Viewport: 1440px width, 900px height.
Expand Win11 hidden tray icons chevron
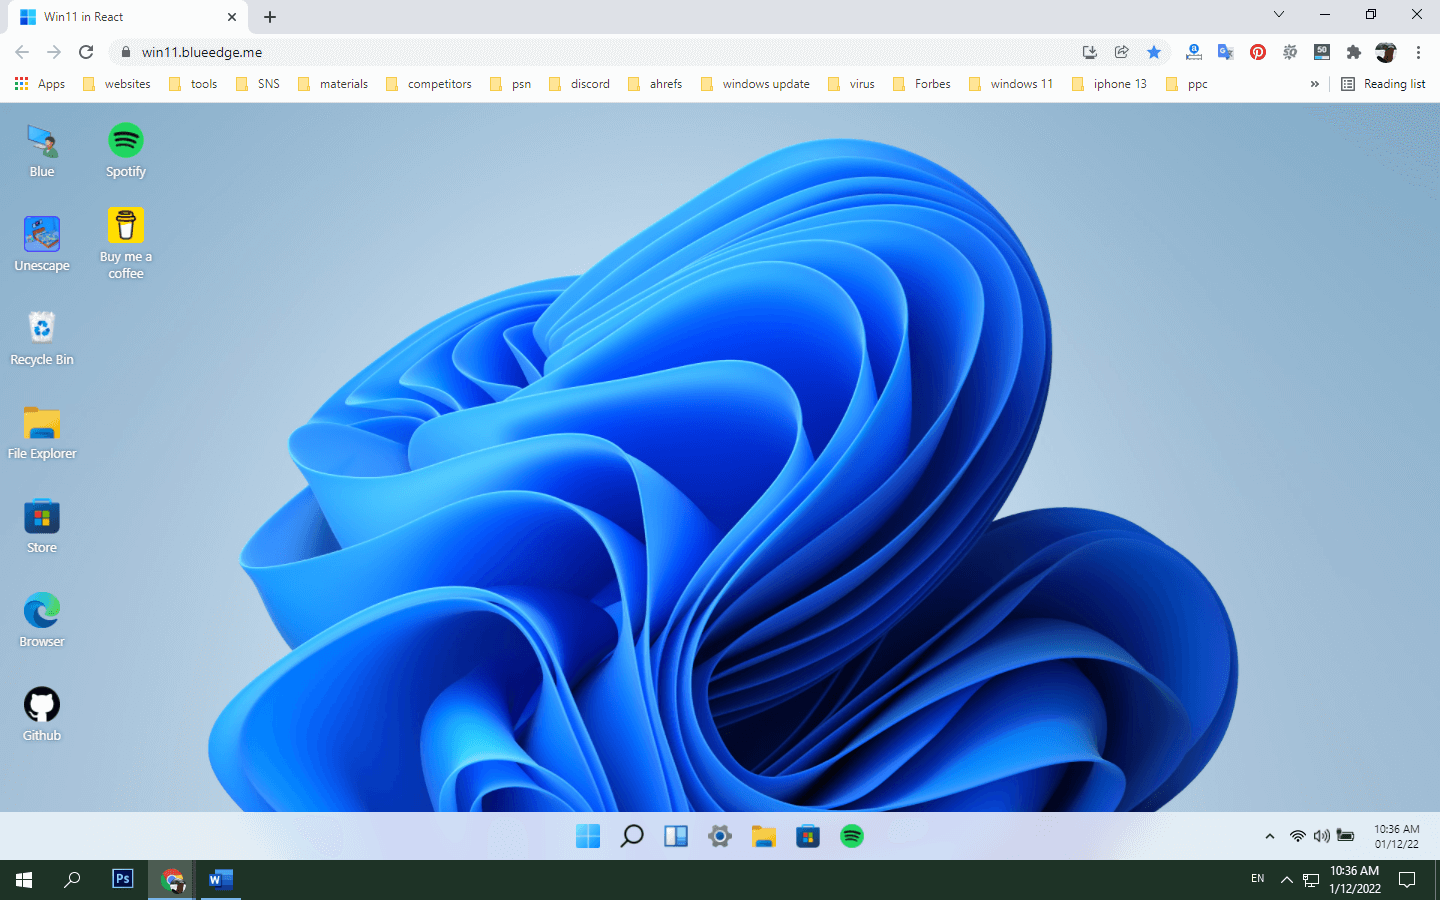pyautogui.click(x=1270, y=836)
